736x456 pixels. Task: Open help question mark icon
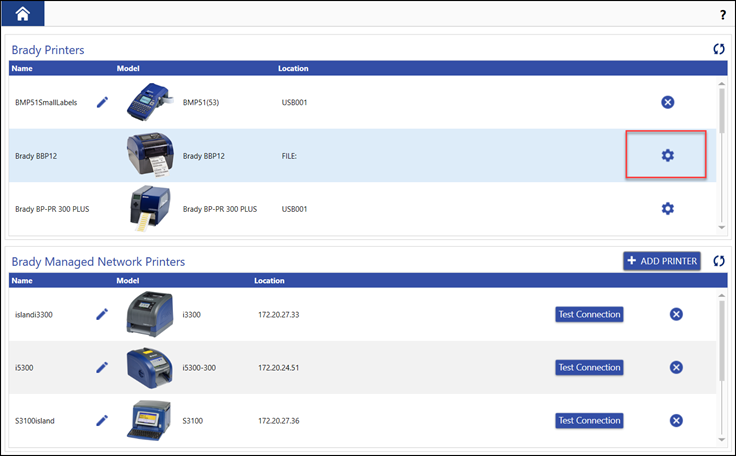tap(723, 15)
